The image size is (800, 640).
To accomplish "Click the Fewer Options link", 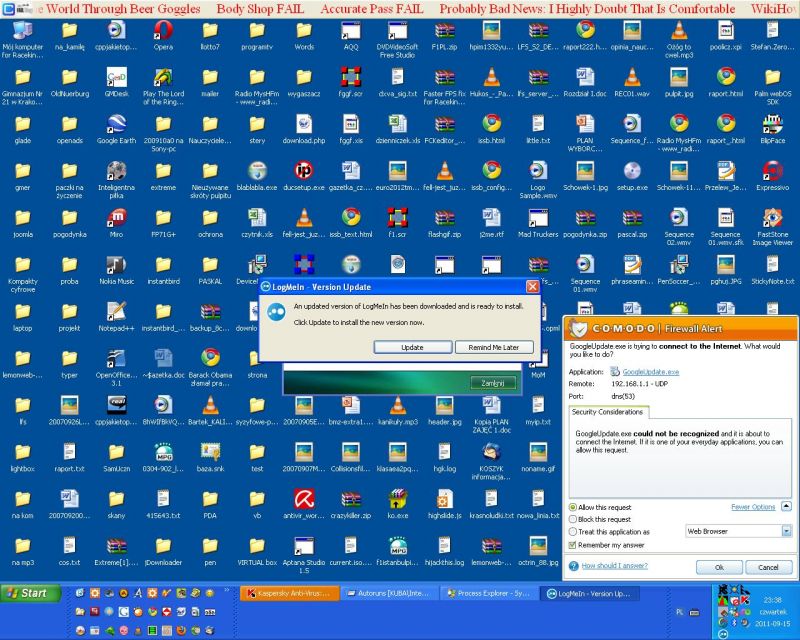I will point(753,507).
